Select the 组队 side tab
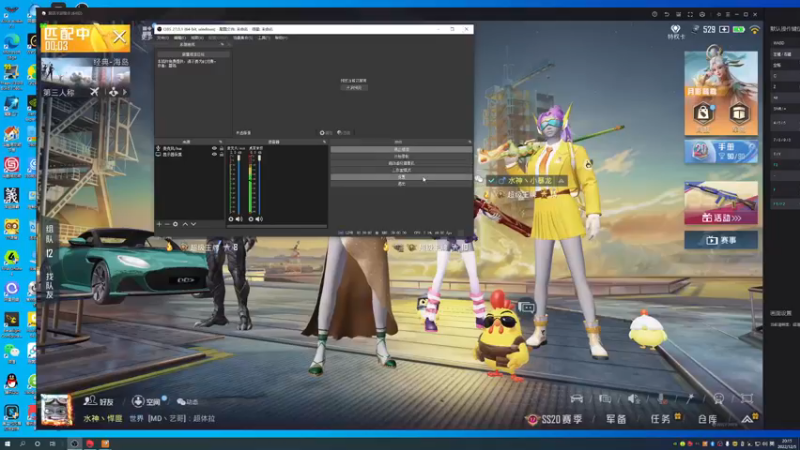The width and height of the screenshot is (800, 450). pyautogui.click(x=49, y=234)
